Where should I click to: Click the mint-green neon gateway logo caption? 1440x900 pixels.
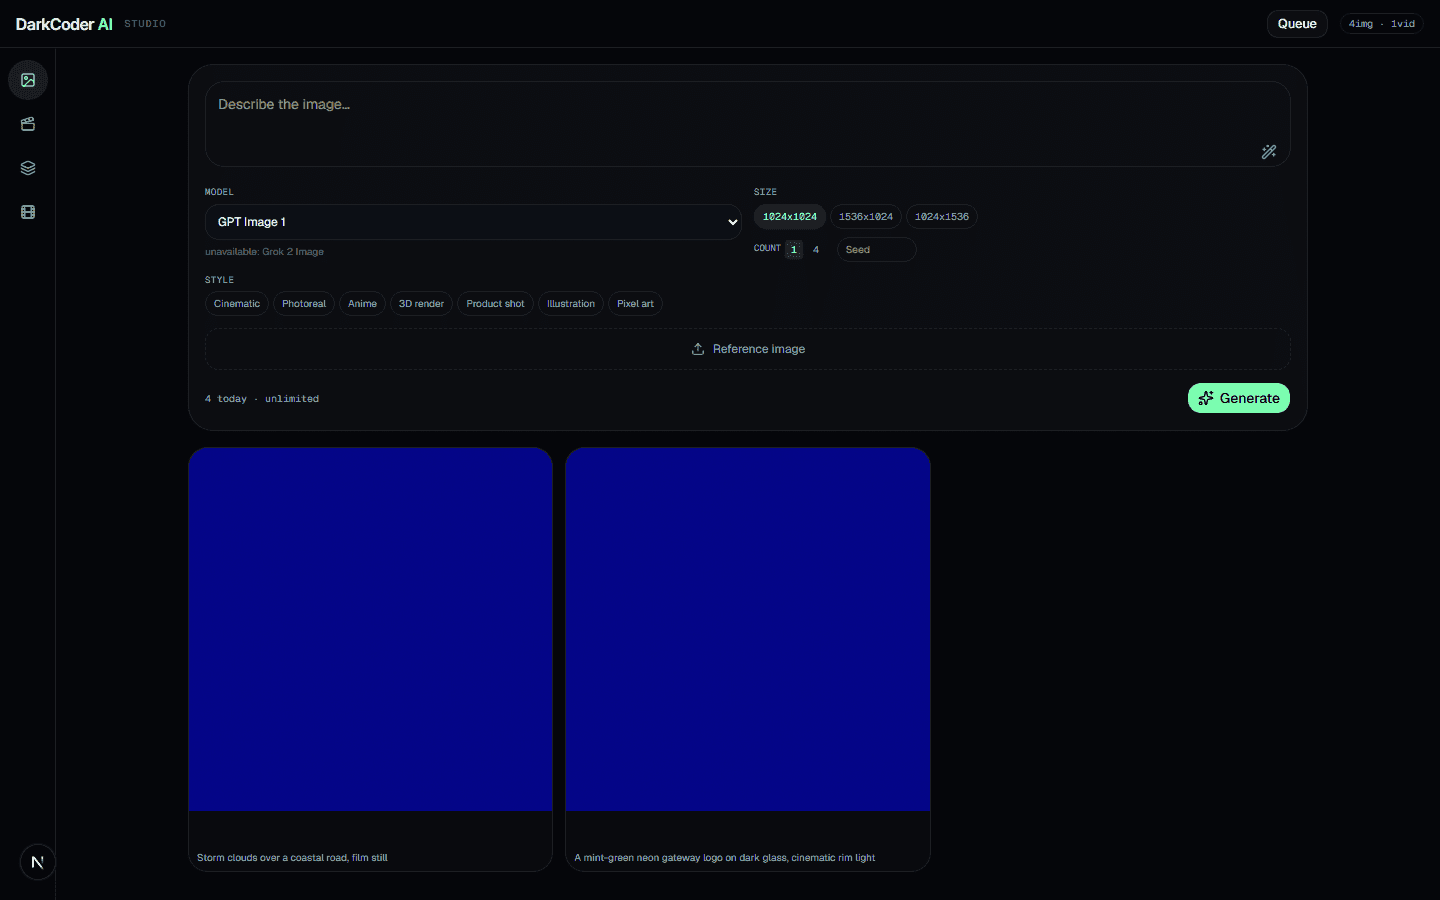pyautogui.click(x=725, y=858)
